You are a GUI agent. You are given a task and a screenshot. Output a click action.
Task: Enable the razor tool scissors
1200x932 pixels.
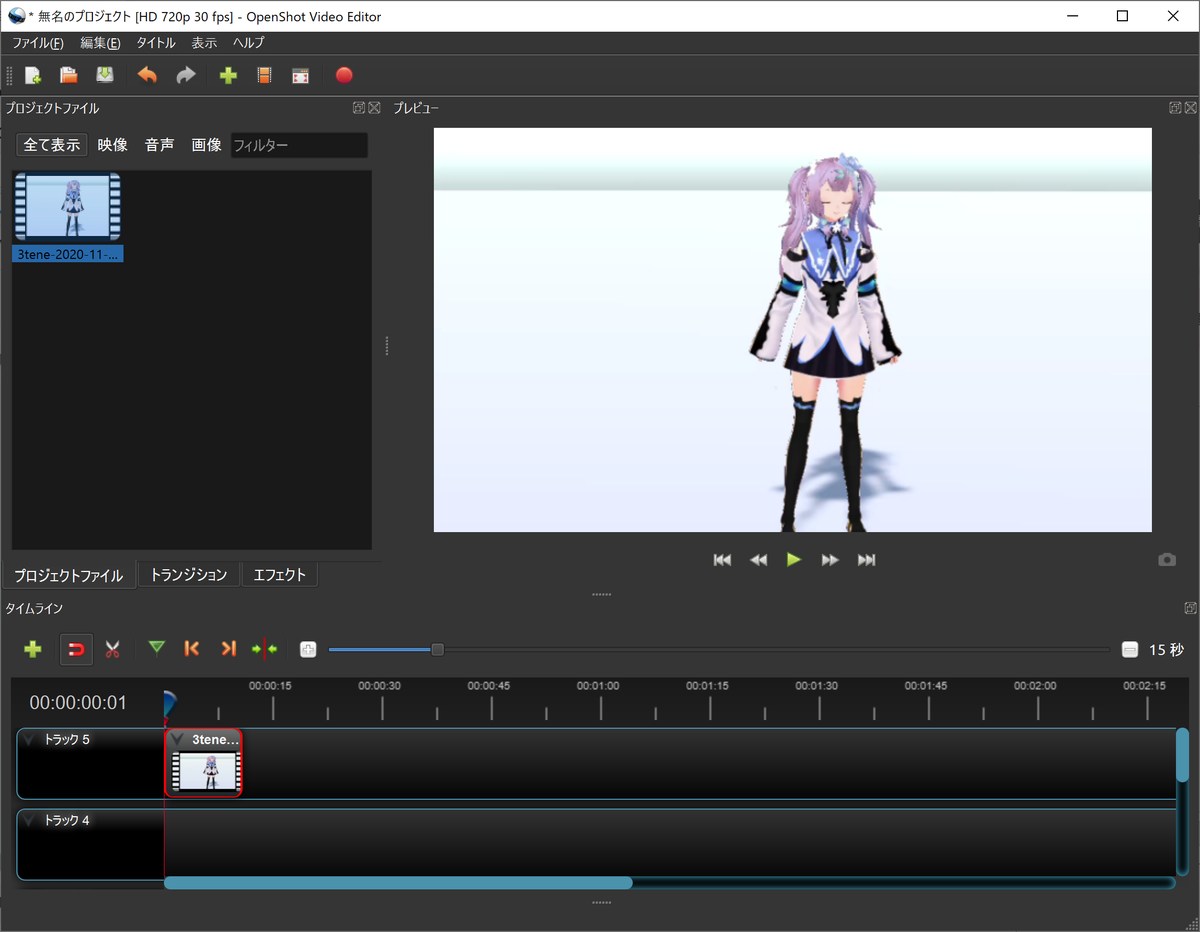click(x=112, y=649)
